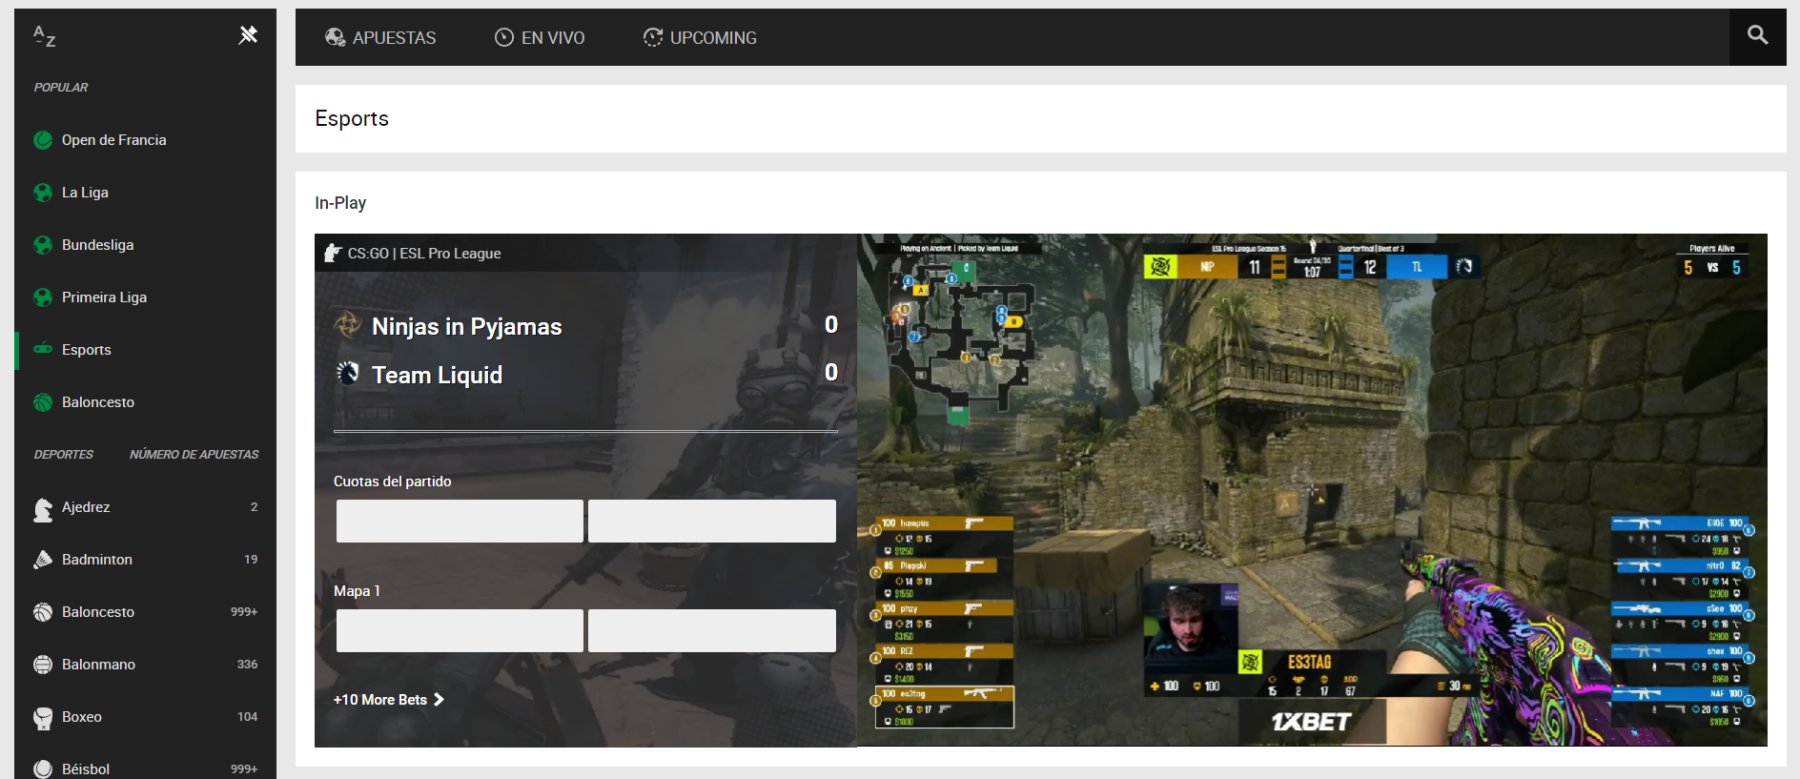Click the Balonmano ball icon
The image size is (1800, 779).
[43, 664]
